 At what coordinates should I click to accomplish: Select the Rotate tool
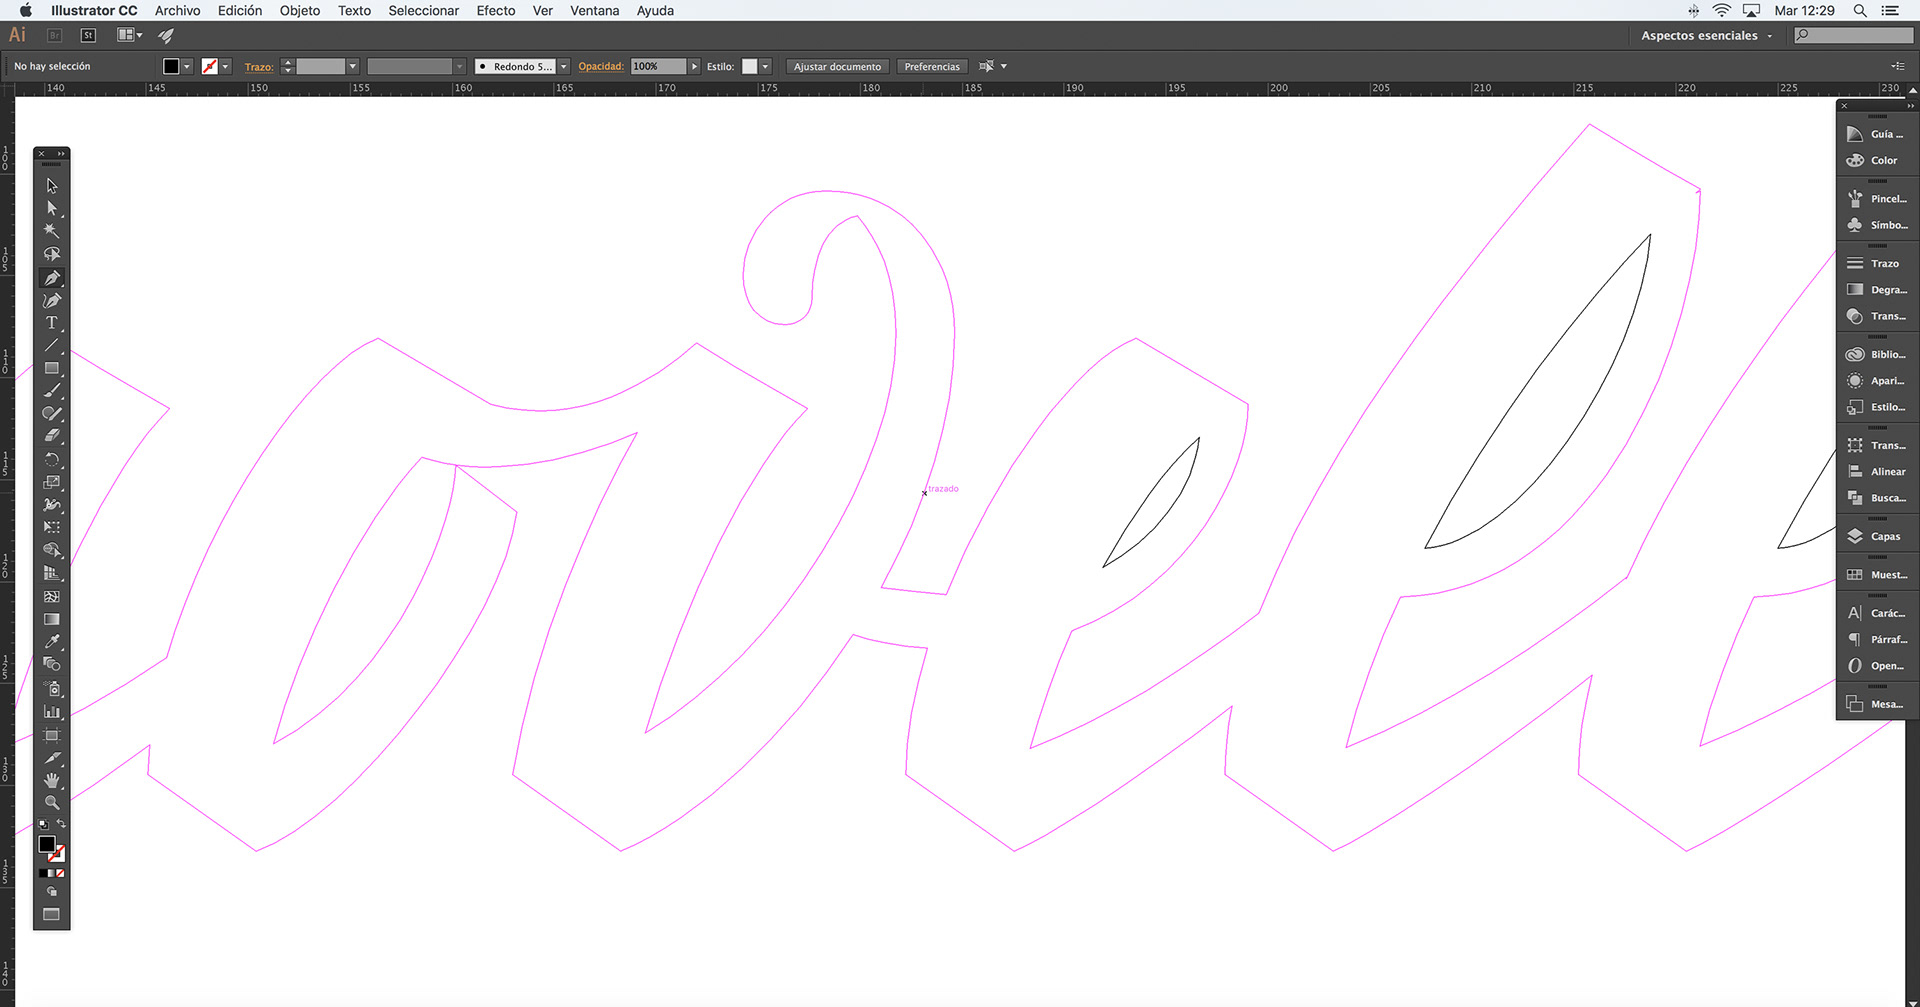click(x=52, y=459)
